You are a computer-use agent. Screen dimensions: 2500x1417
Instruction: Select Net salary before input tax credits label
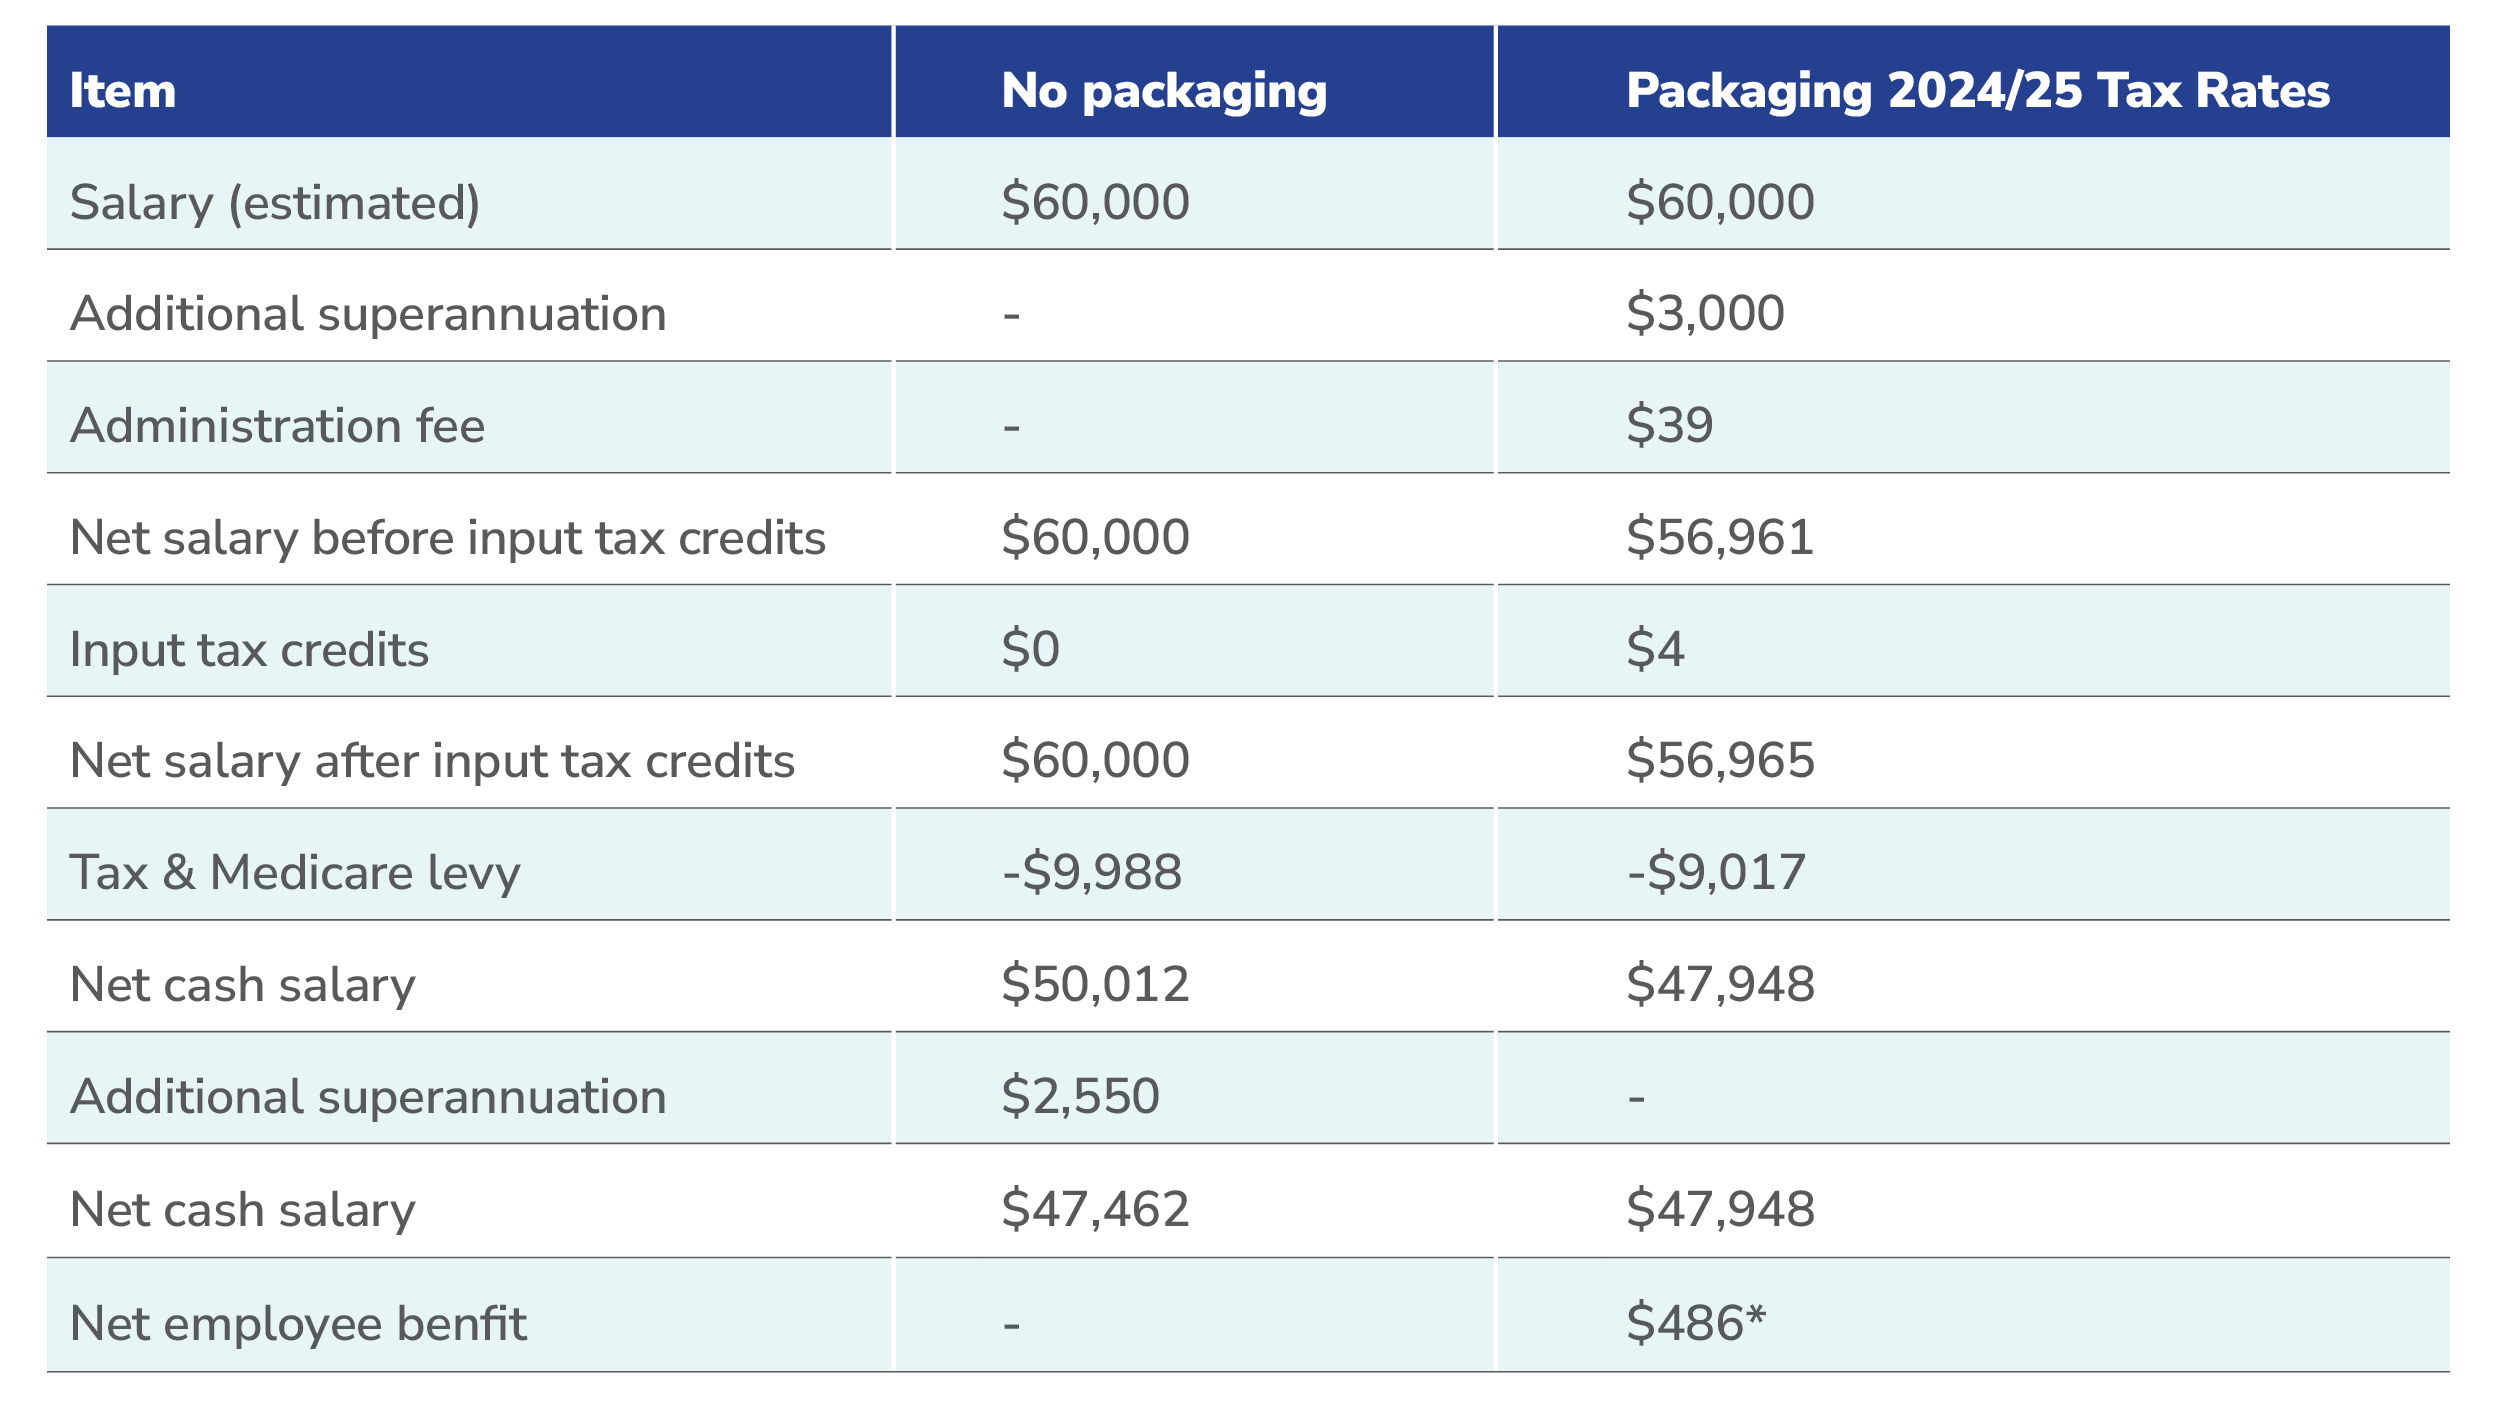(x=447, y=538)
